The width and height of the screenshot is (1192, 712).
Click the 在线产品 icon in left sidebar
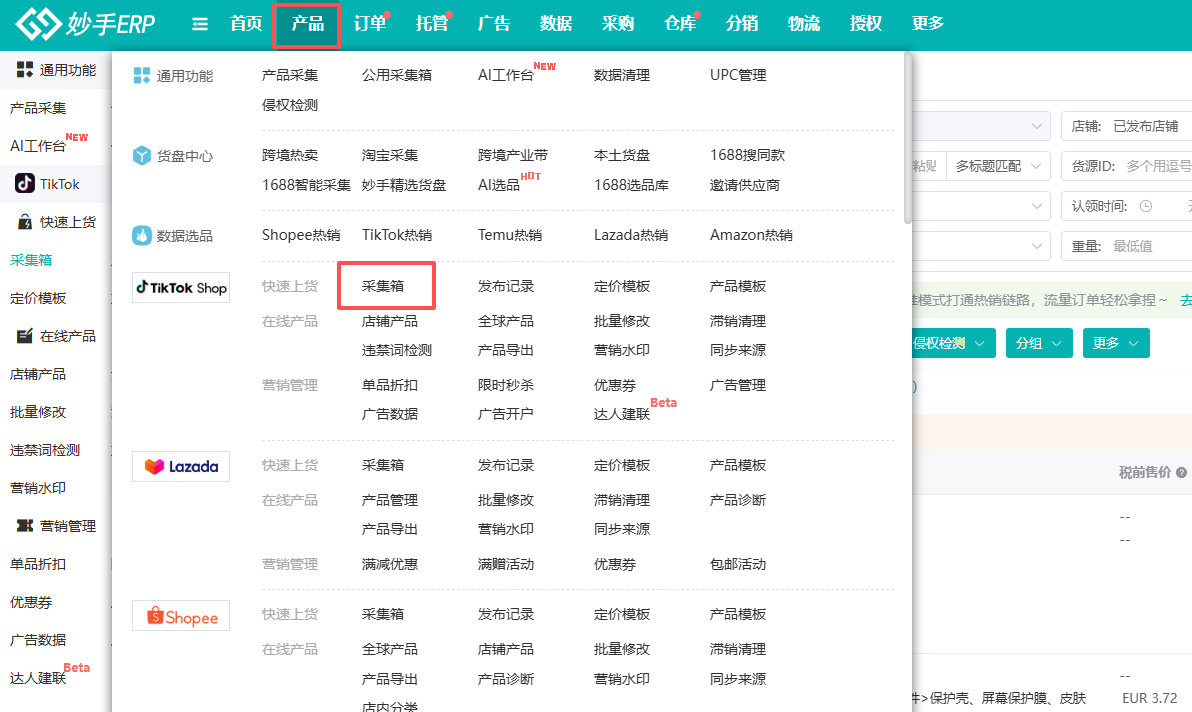25,336
